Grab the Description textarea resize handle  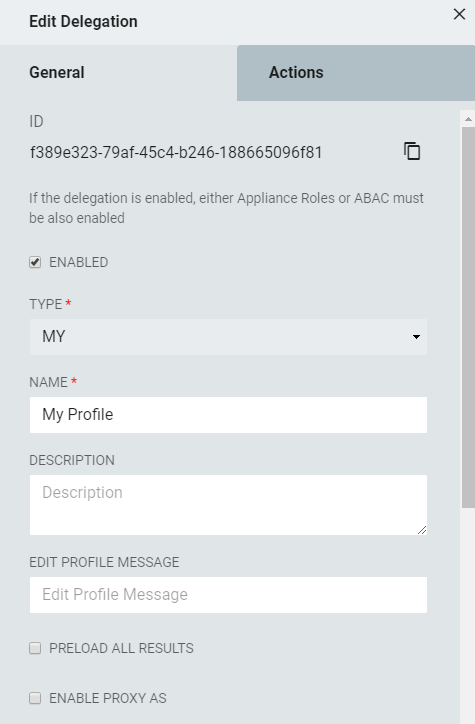(422, 530)
